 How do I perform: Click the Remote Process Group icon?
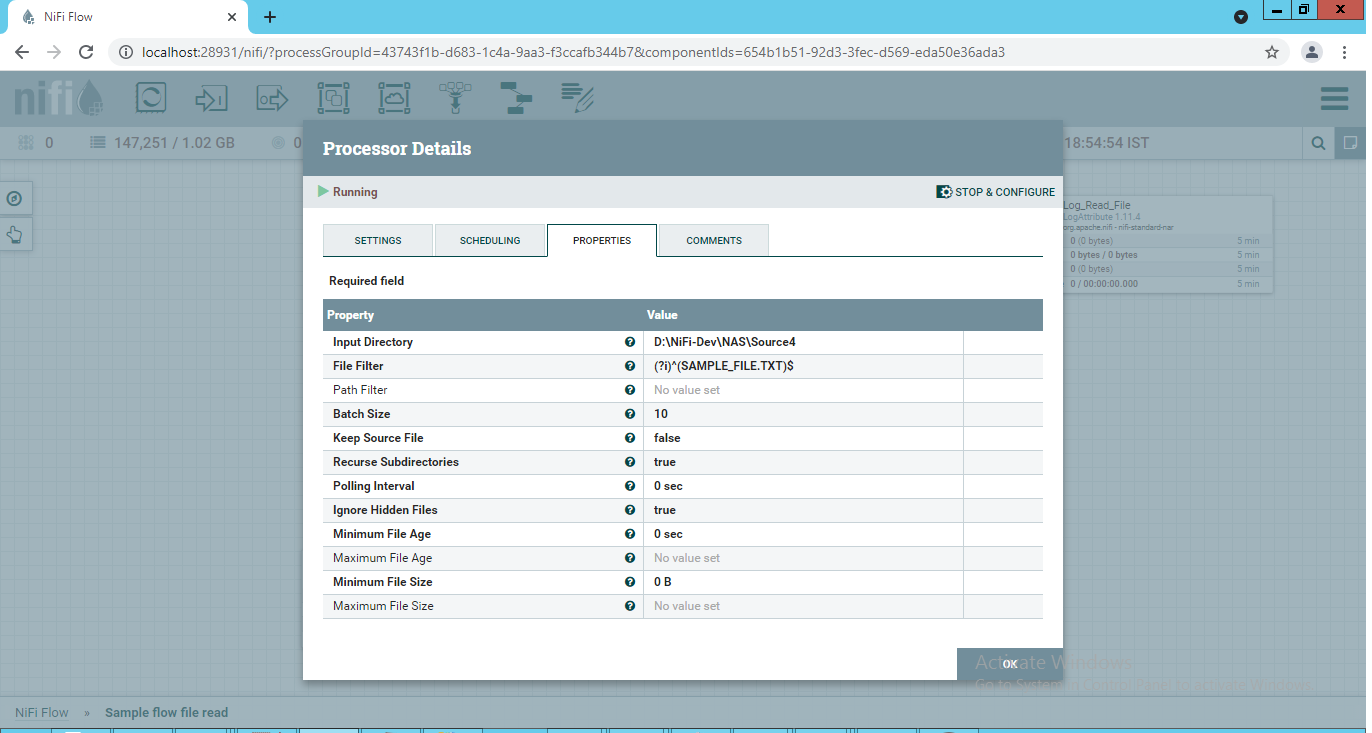395,98
